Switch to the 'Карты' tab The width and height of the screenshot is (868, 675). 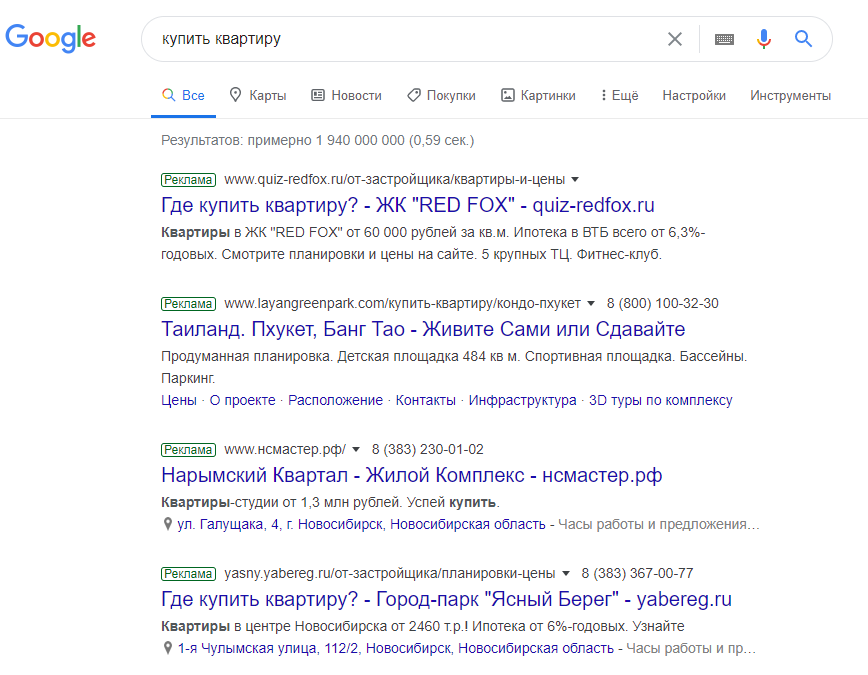[258, 95]
